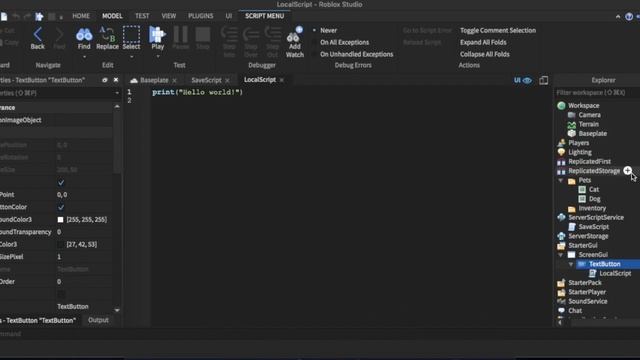640x360 pixels.
Task: Collapse the ScreenGui tree arrow
Action: click(x=561, y=255)
